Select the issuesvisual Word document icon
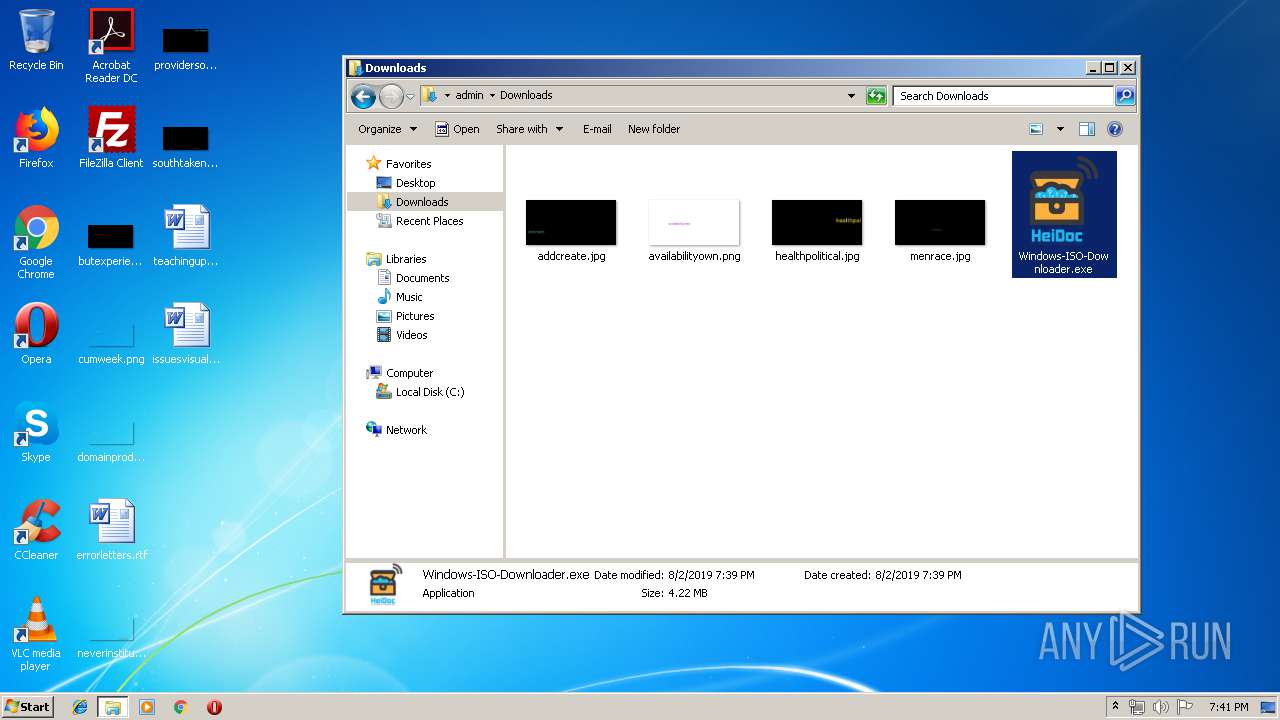This screenshot has height=720, width=1280. click(186, 334)
